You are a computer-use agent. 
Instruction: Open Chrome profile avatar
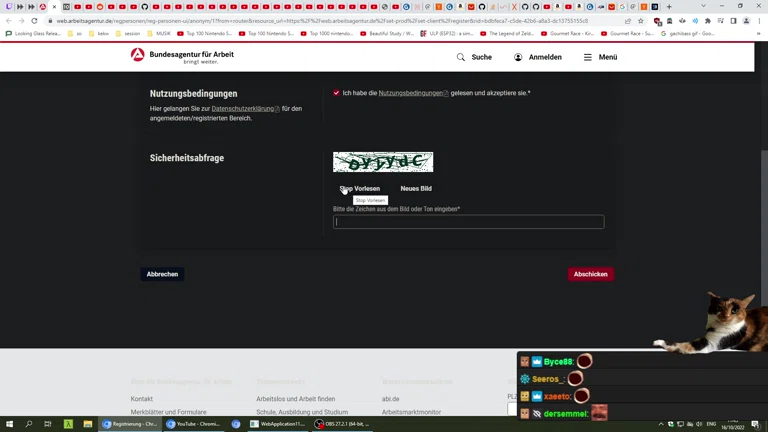coord(746,21)
